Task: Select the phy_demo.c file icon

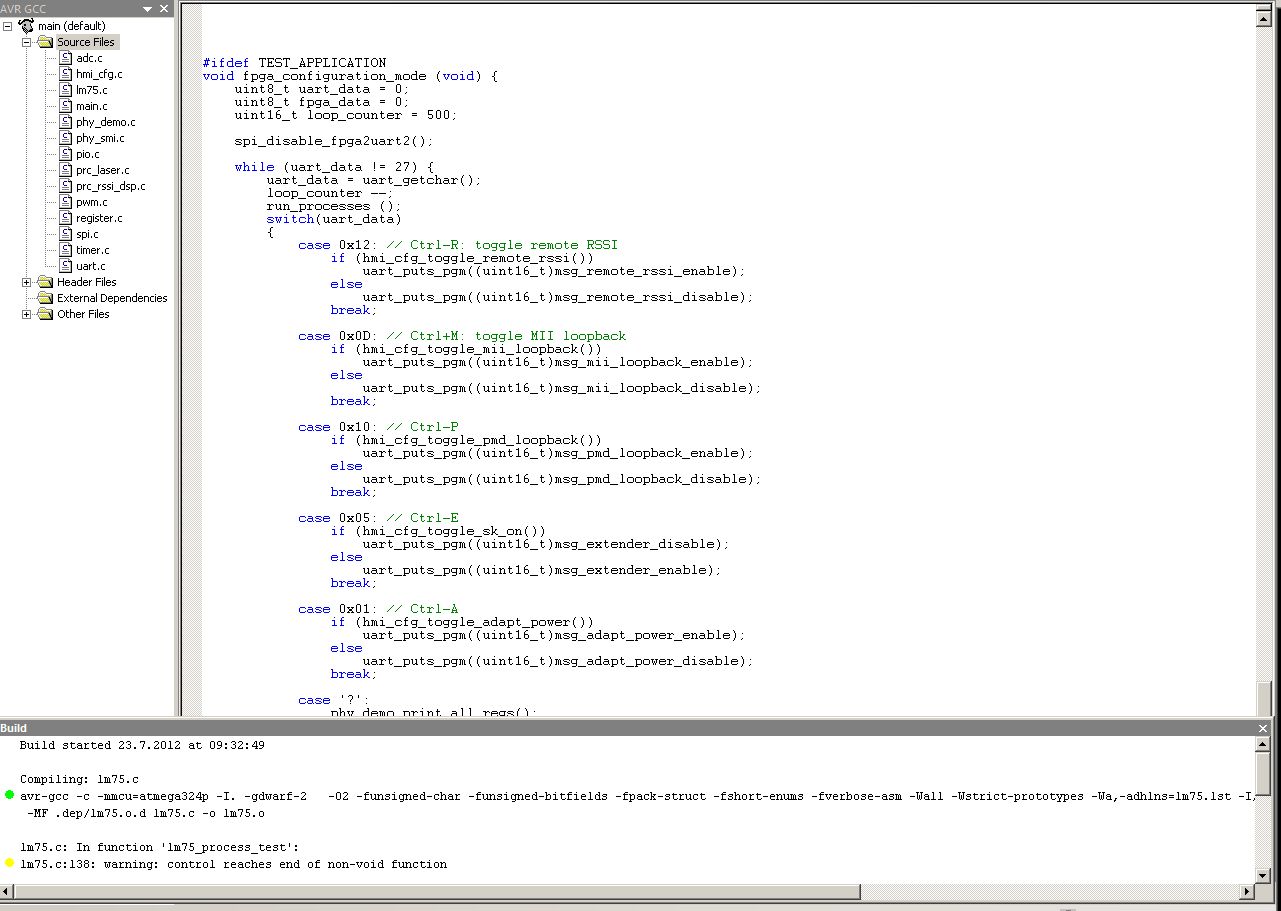Action: (x=66, y=122)
